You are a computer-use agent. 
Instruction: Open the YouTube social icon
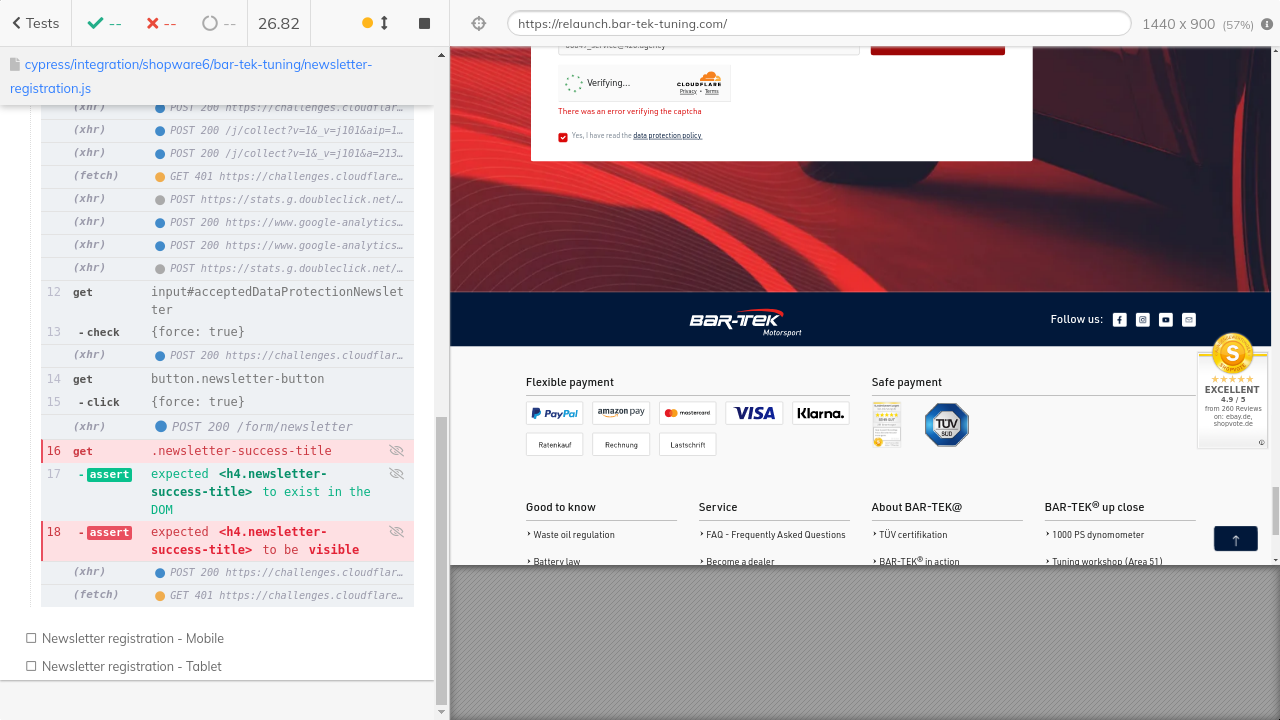click(1165, 320)
